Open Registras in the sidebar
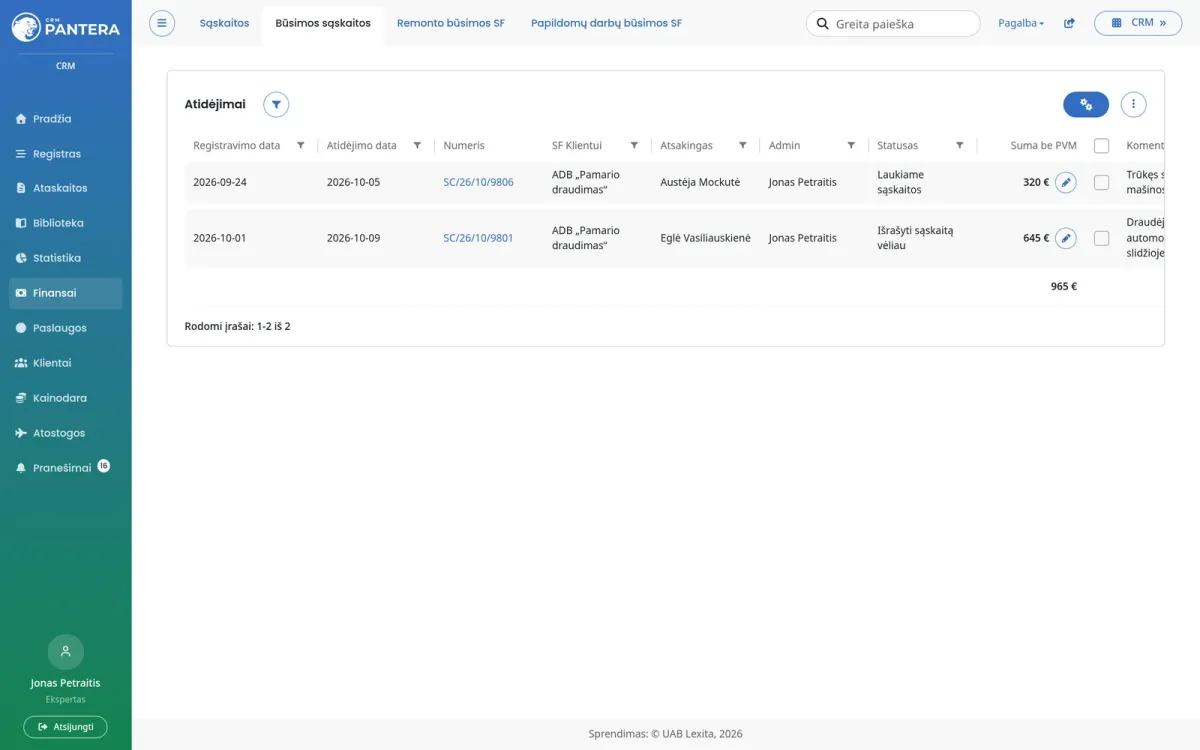This screenshot has width=1200, height=750. (x=66, y=154)
